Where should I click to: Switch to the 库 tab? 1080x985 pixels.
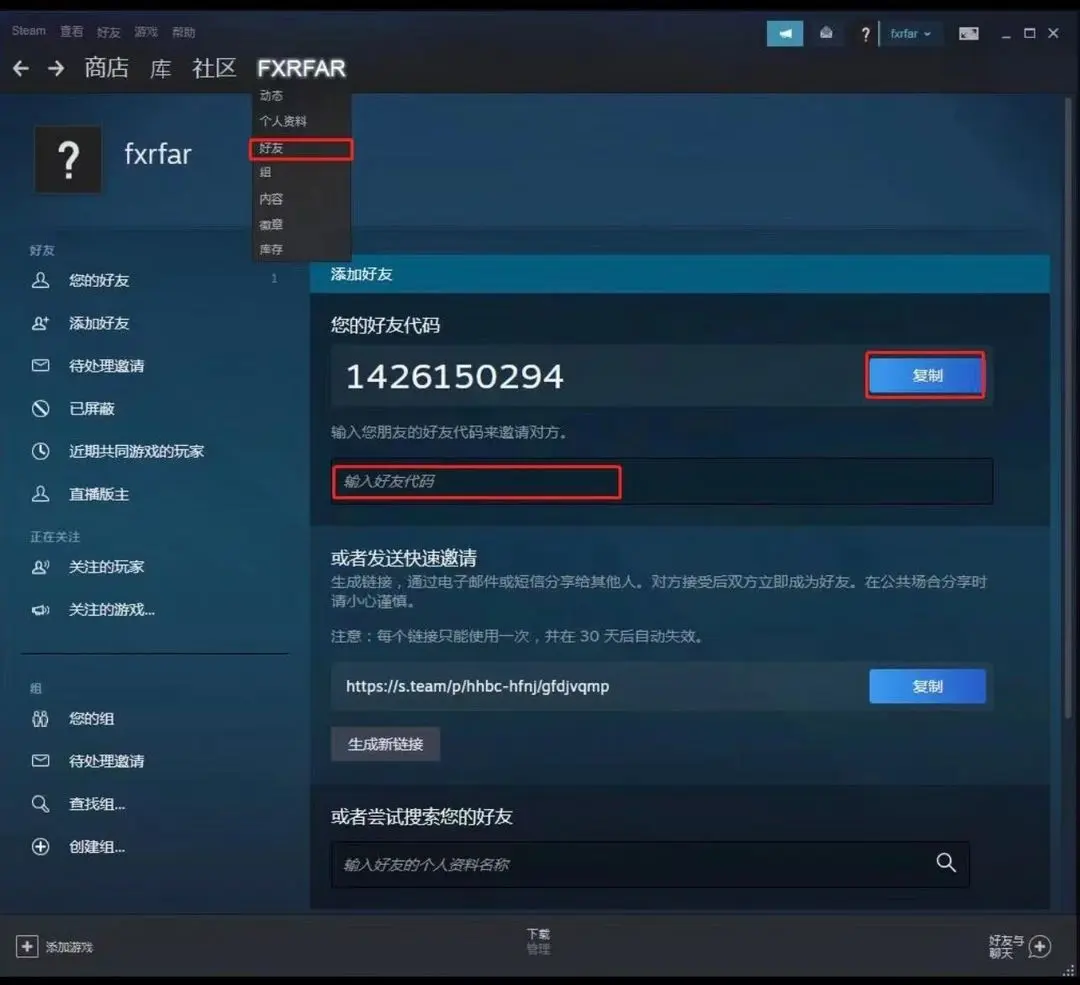click(160, 68)
